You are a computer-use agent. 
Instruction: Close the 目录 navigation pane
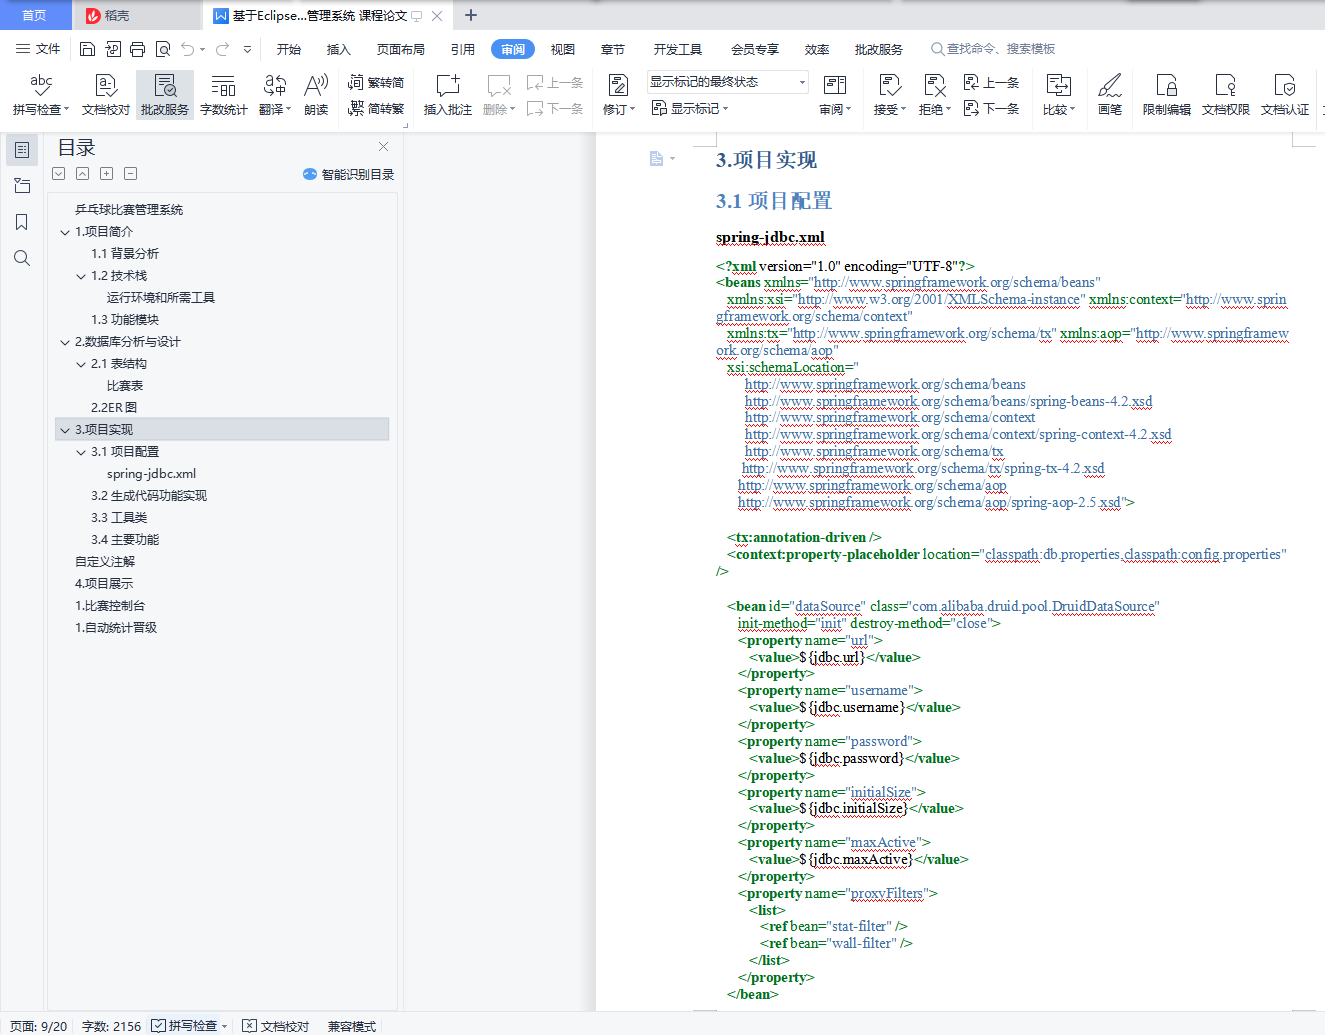tap(383, 147)
